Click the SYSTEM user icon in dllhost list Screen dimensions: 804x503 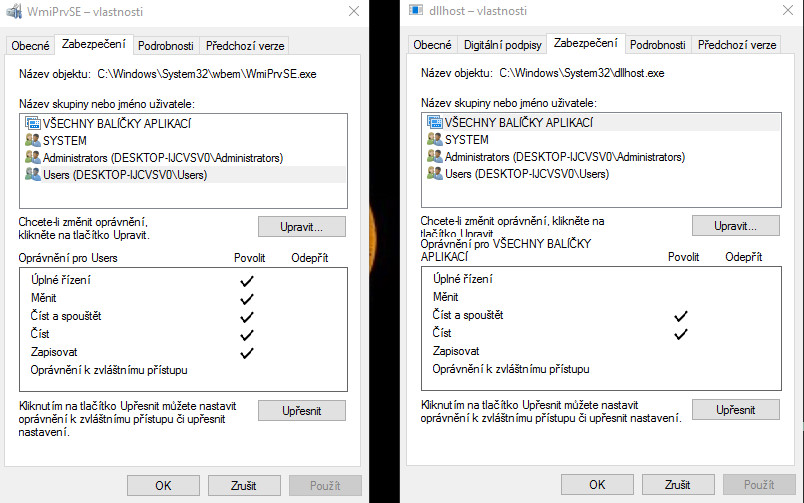click(x=435, y=140)
